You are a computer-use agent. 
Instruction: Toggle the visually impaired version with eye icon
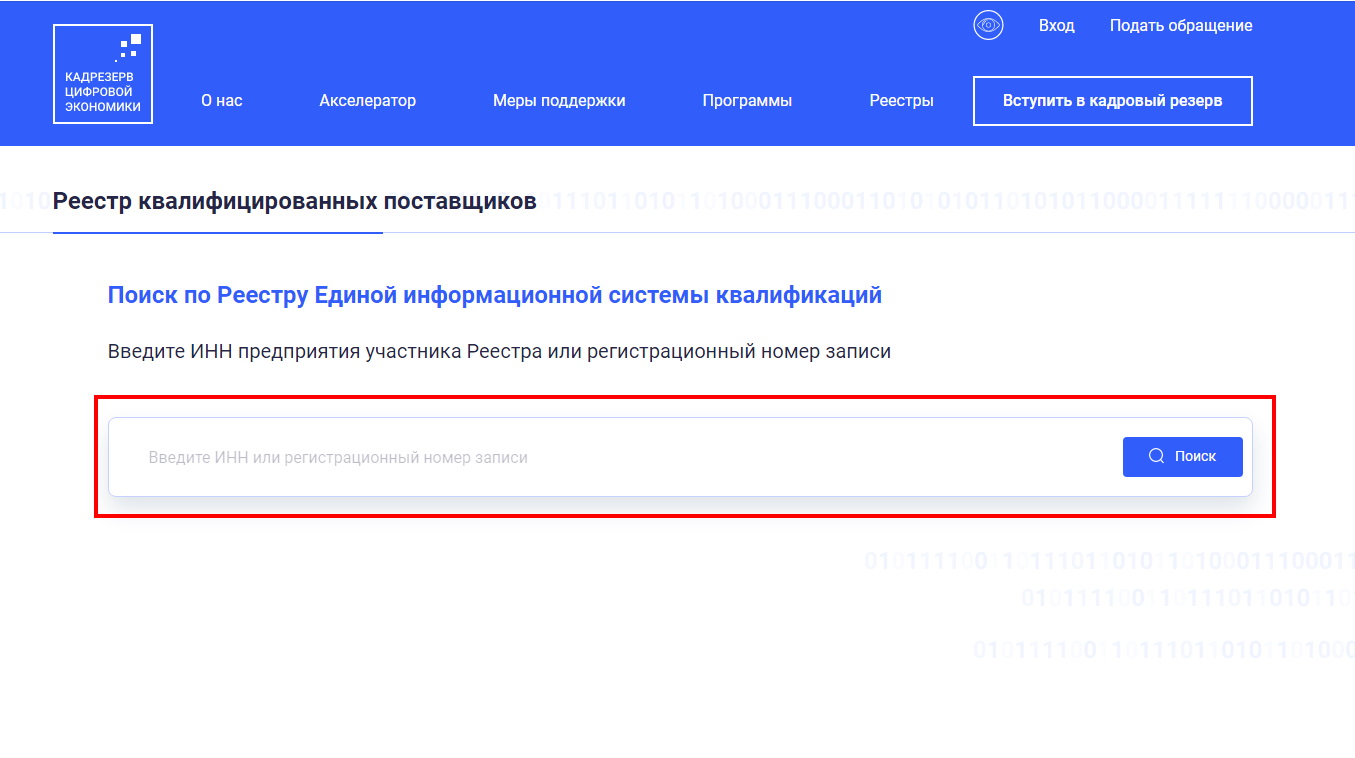(987, 24)
